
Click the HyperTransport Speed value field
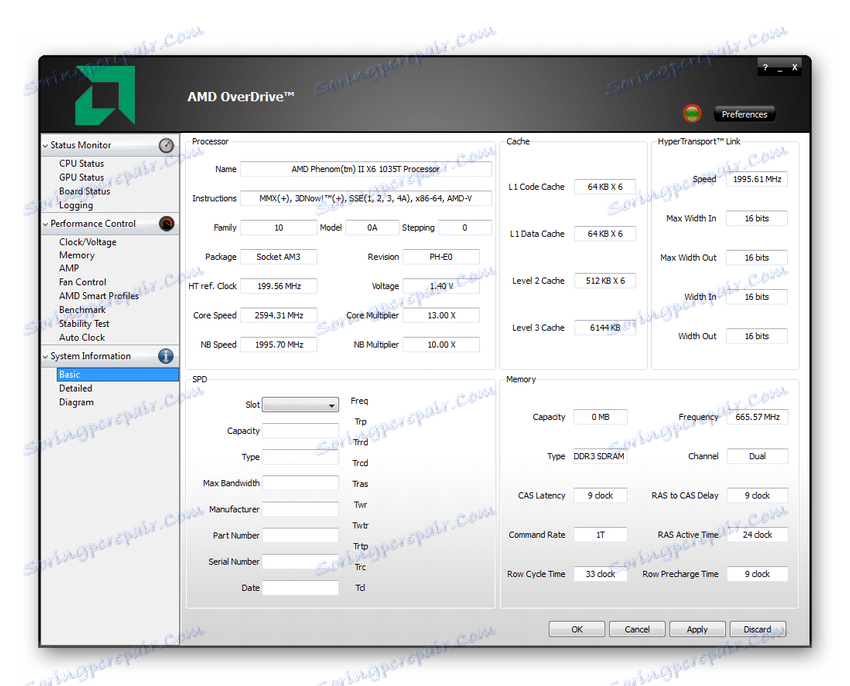(757, 179)
